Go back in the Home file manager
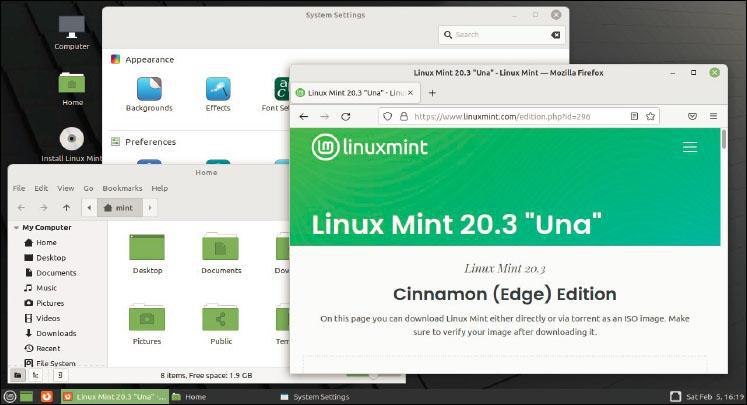Image resolution: width=747 pixels, height=405 pixels. [x=21, y=208]
